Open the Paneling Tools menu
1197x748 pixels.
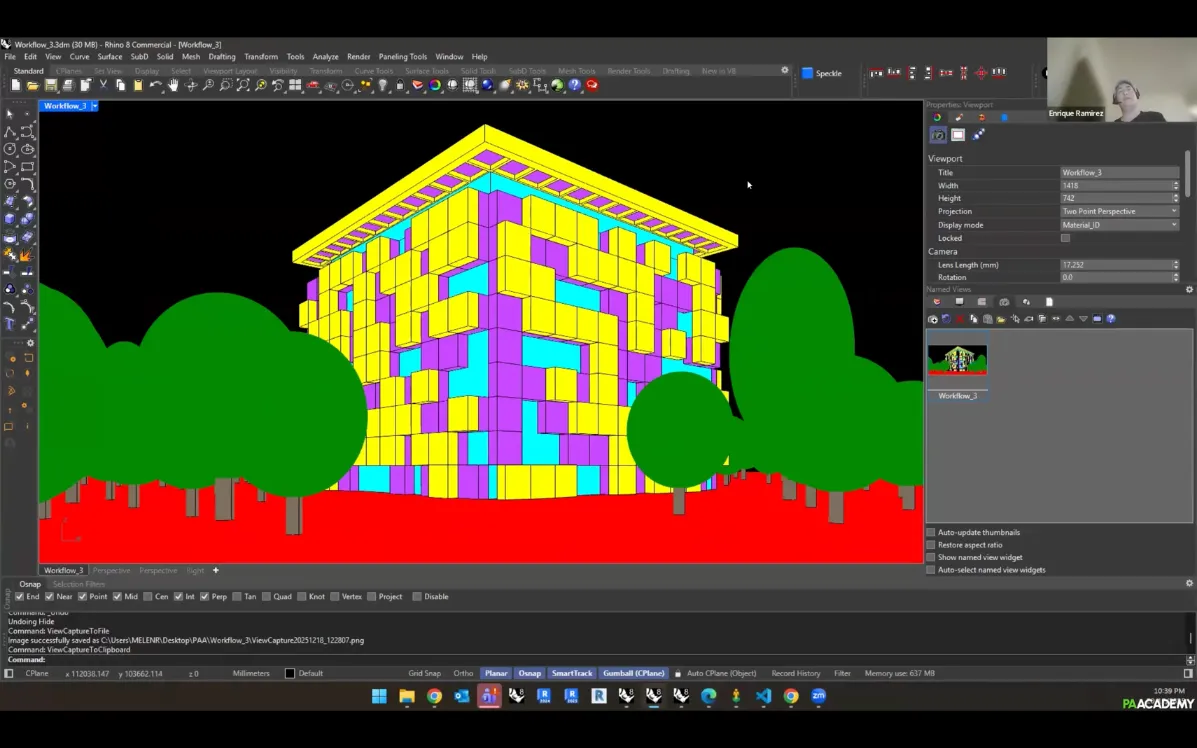click(402, 57)
